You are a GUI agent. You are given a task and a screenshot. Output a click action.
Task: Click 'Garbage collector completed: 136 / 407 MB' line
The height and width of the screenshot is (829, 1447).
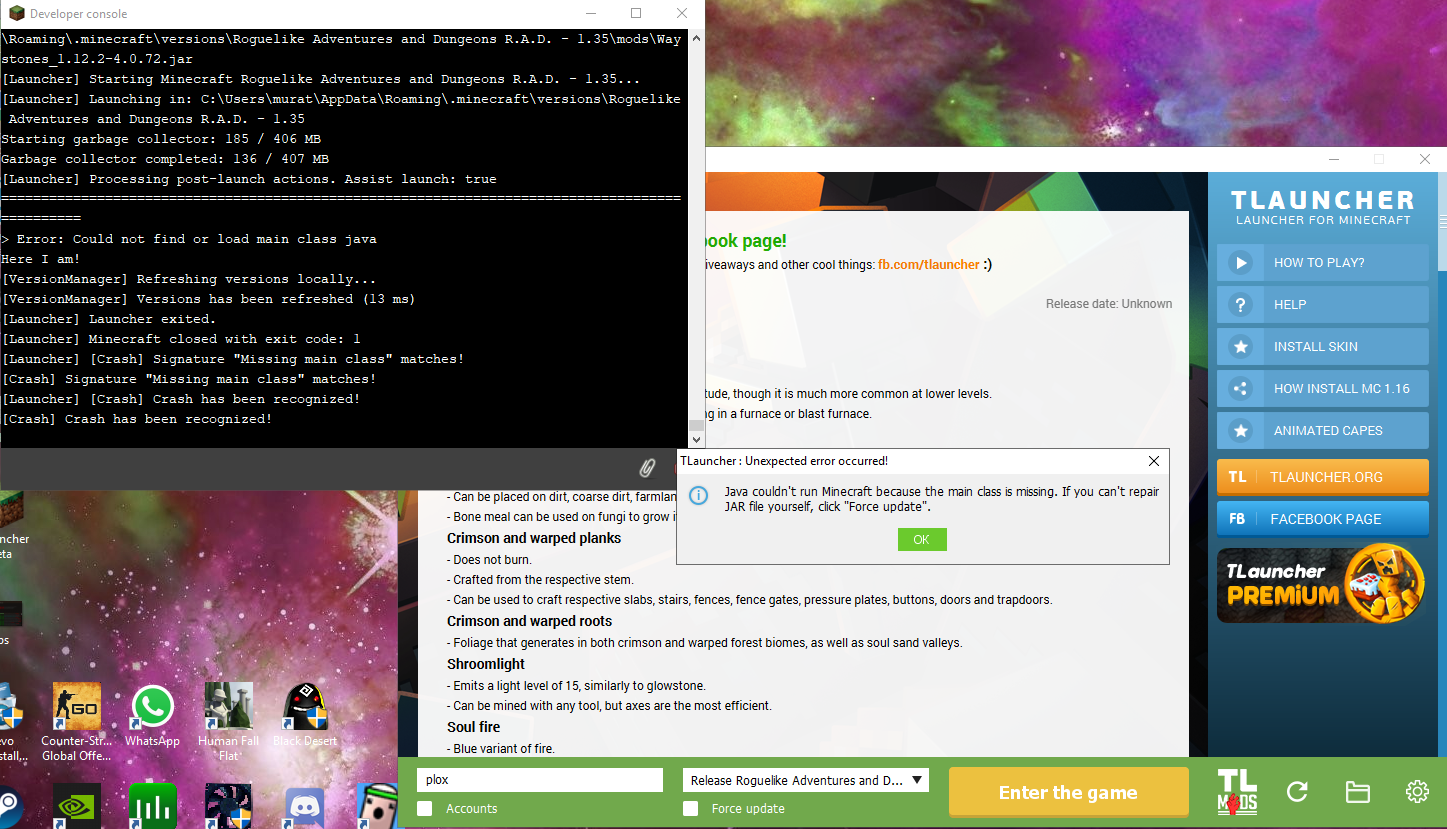pyautogui.click(x=165, y=159)
